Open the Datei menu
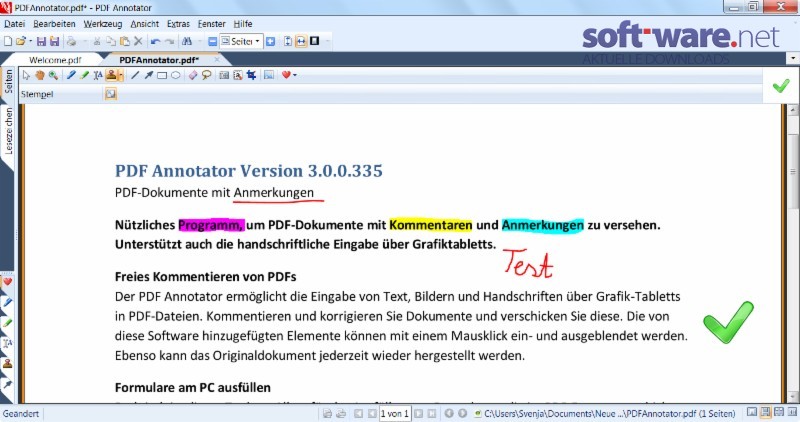This screenshot has width=800, height=422. [x=14, y=23]
